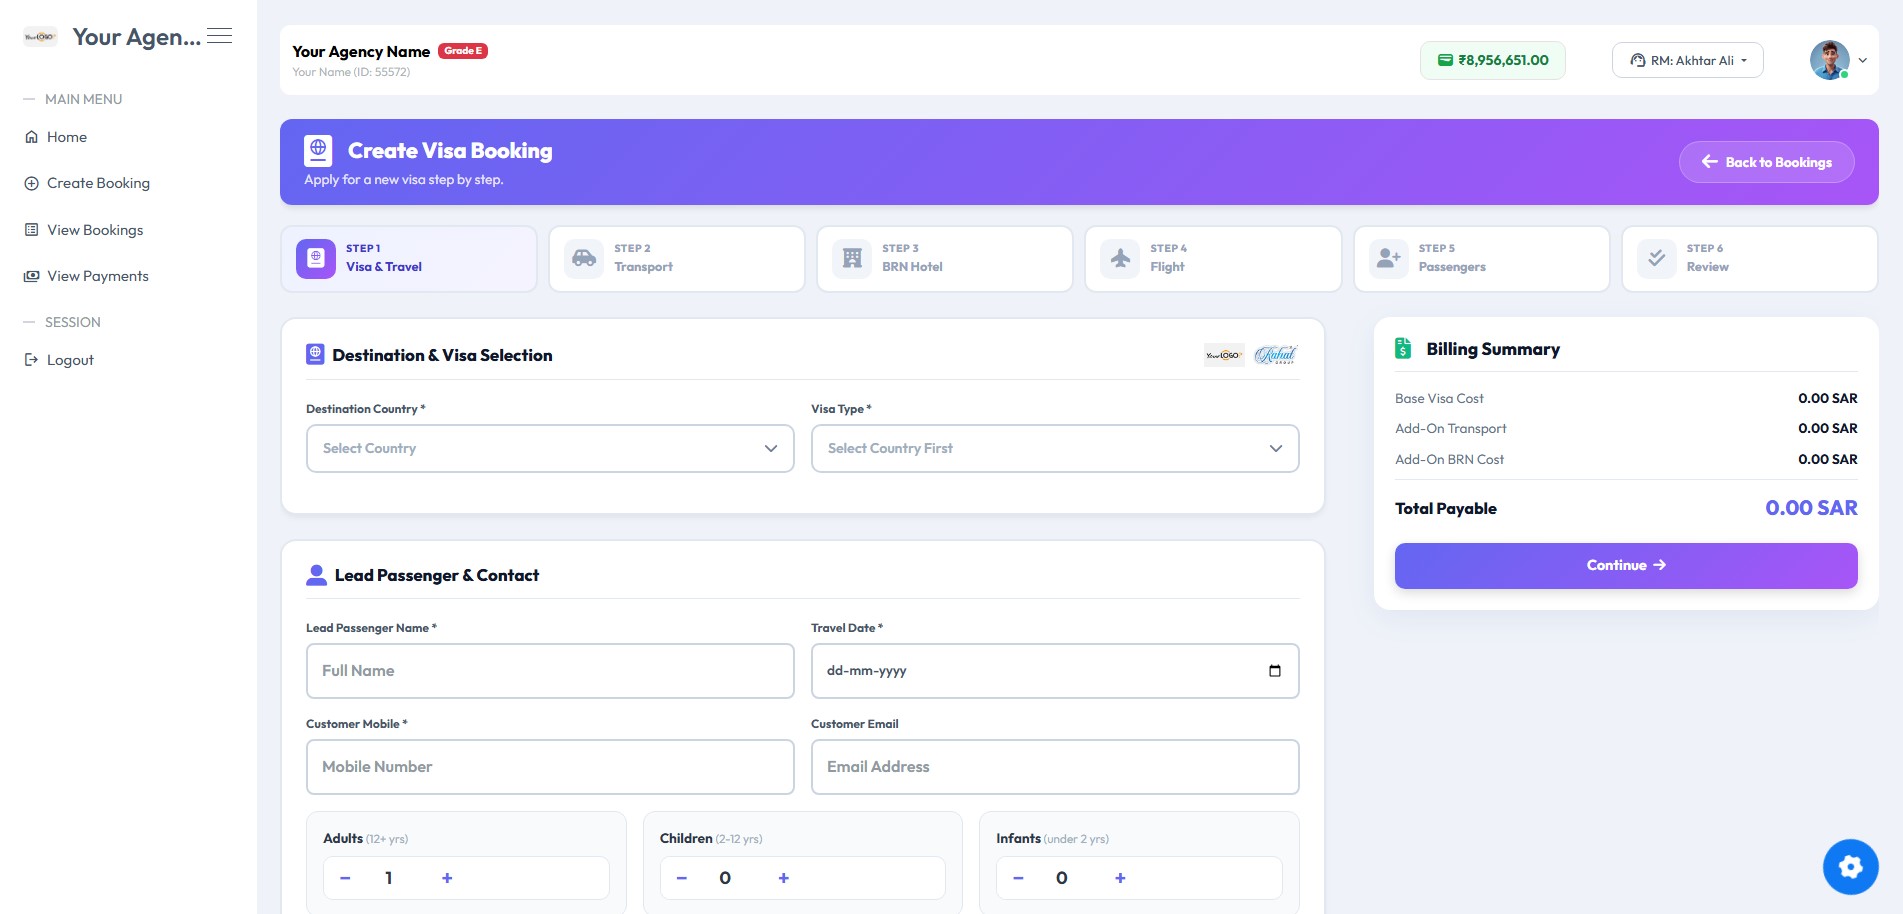Click the Step 6 Review checkmark icon
The height and width of the screenshot is (914, 1903).
click(1656, 259)
